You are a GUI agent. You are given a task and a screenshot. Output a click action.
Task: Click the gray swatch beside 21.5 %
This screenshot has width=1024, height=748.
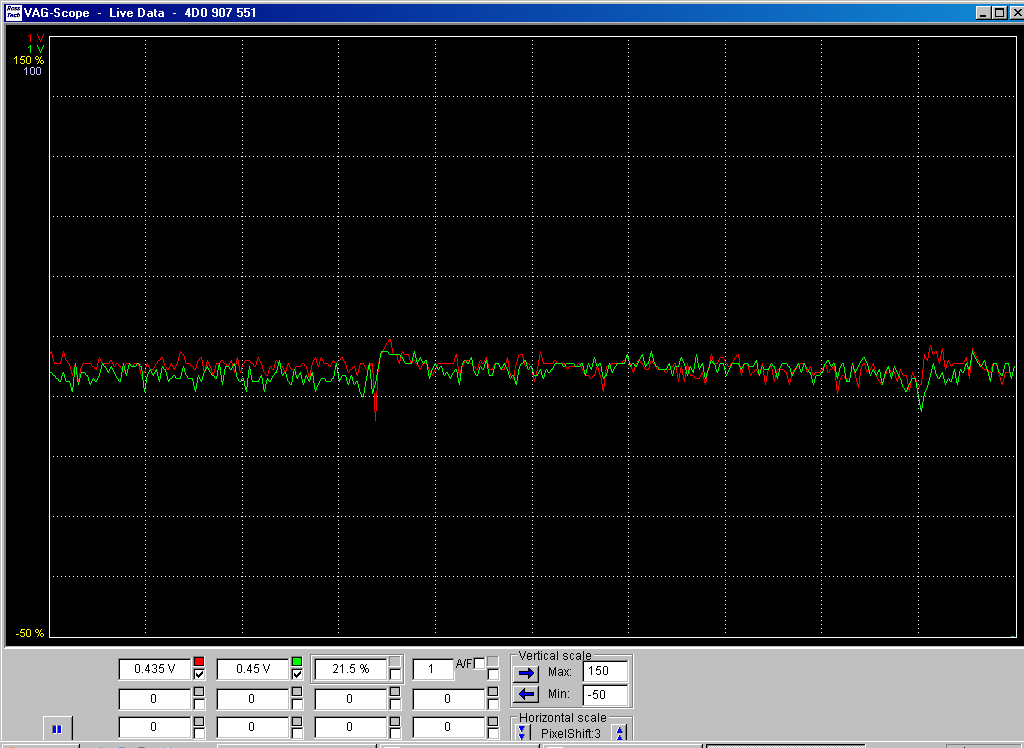coord(395,661)
